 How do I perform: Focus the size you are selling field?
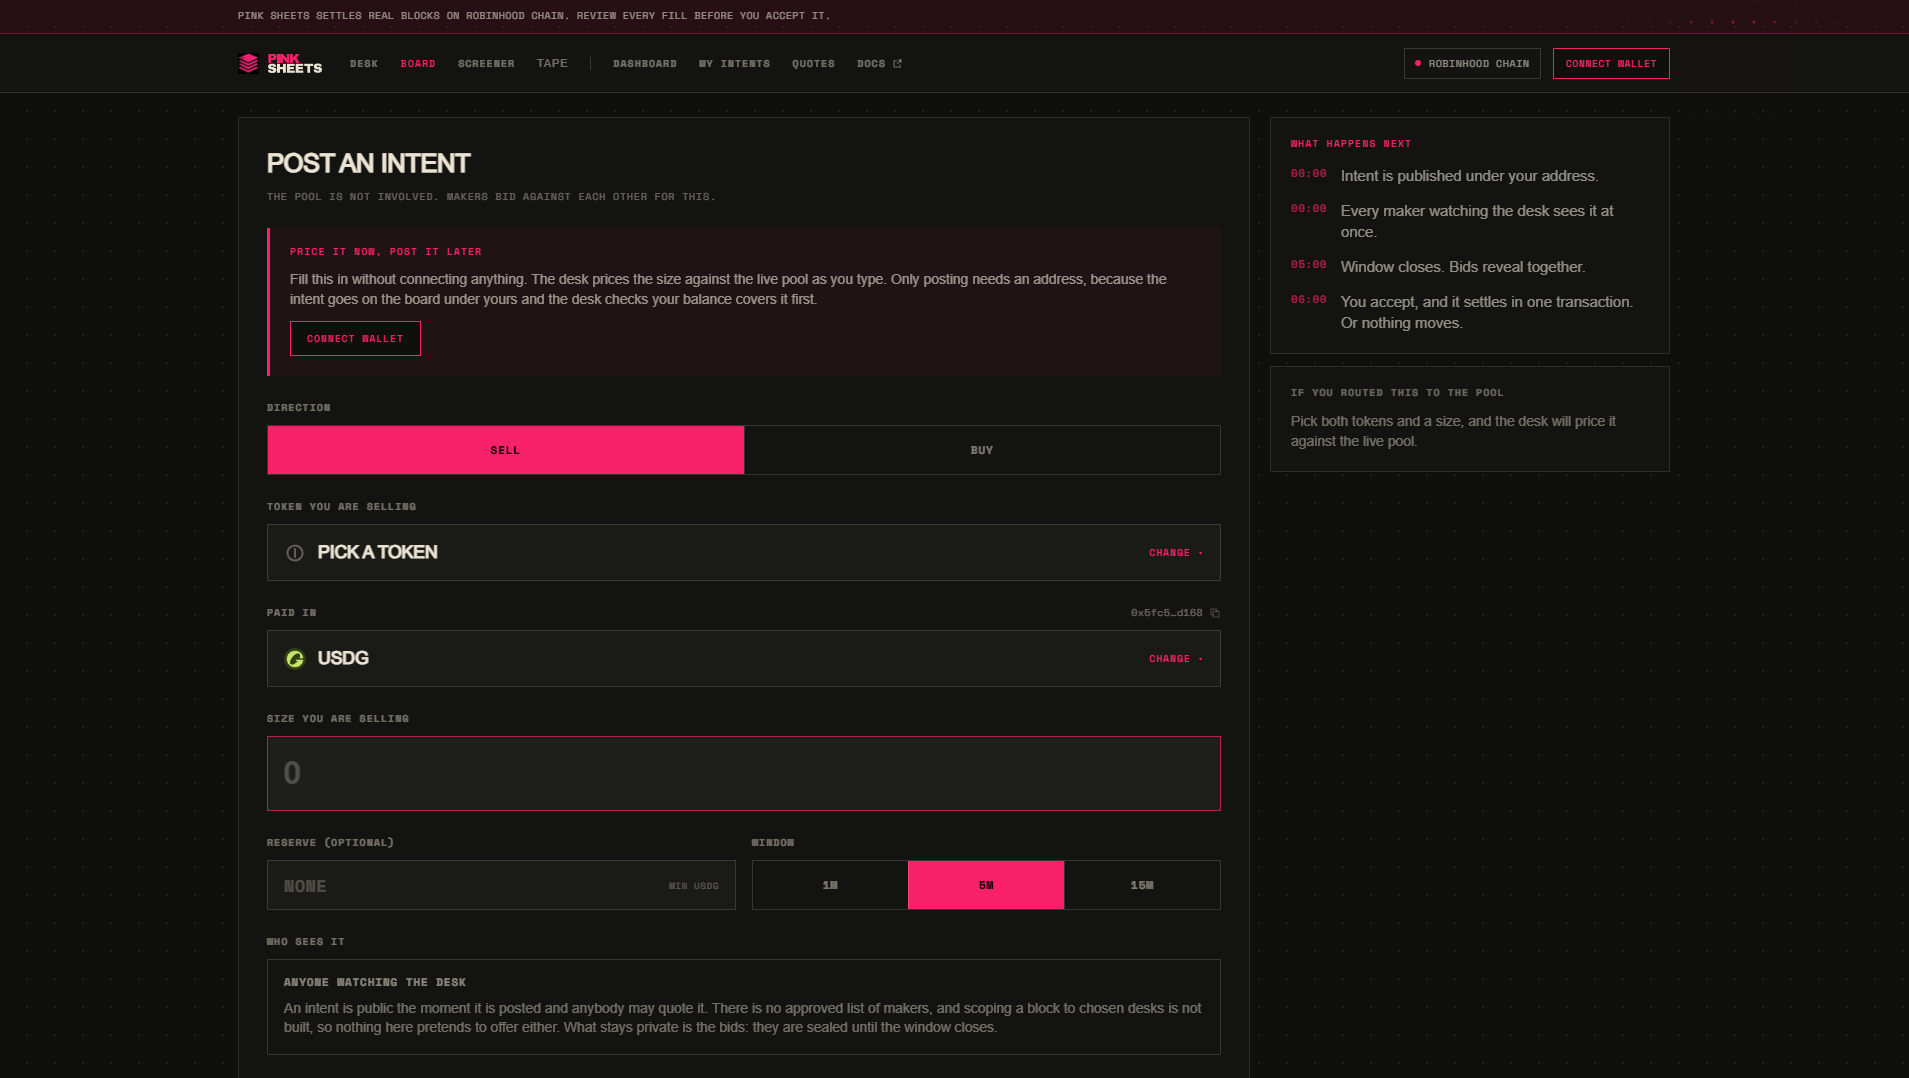click(743, 774)
